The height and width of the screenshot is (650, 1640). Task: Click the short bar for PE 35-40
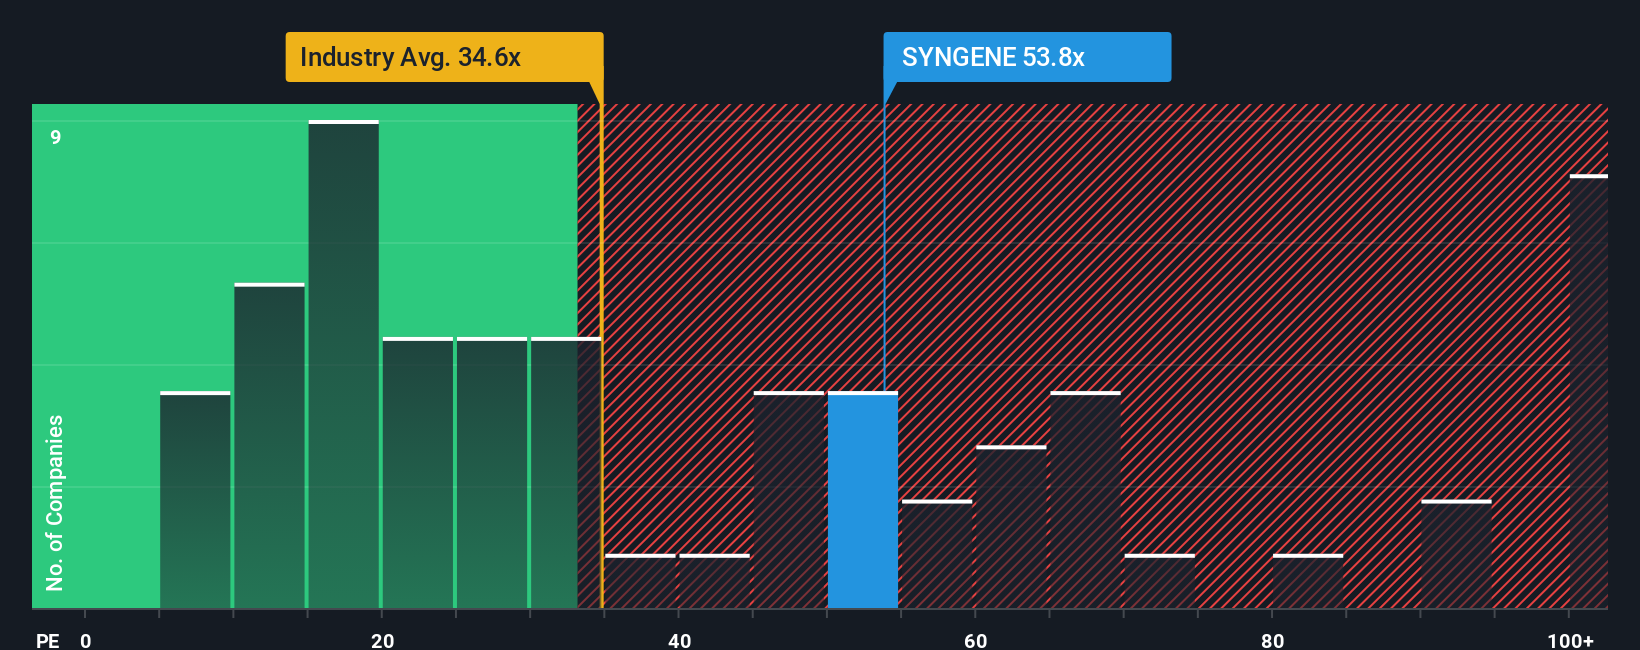641,581
